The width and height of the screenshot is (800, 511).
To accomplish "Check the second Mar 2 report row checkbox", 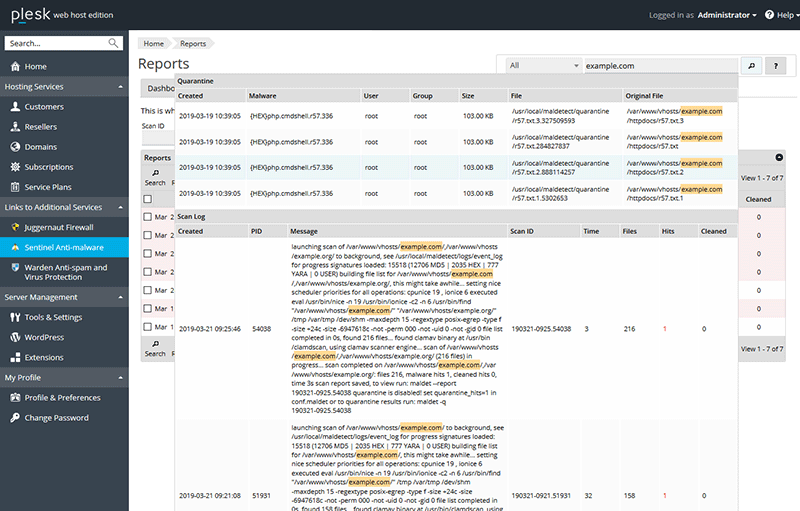I will (147, 235).
